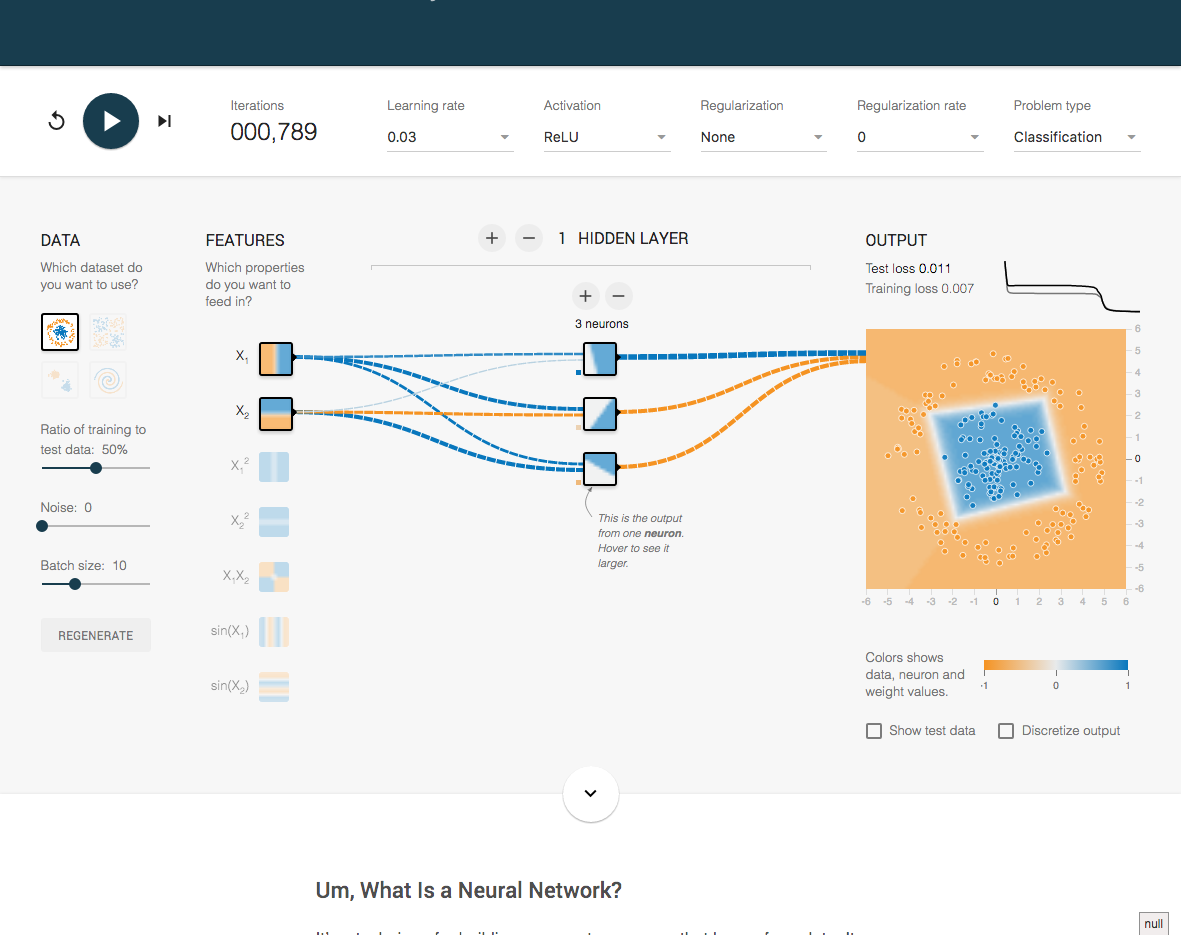Open the Regularization rate dropdown
This screenshot has width=1181, height=935.
920,137
